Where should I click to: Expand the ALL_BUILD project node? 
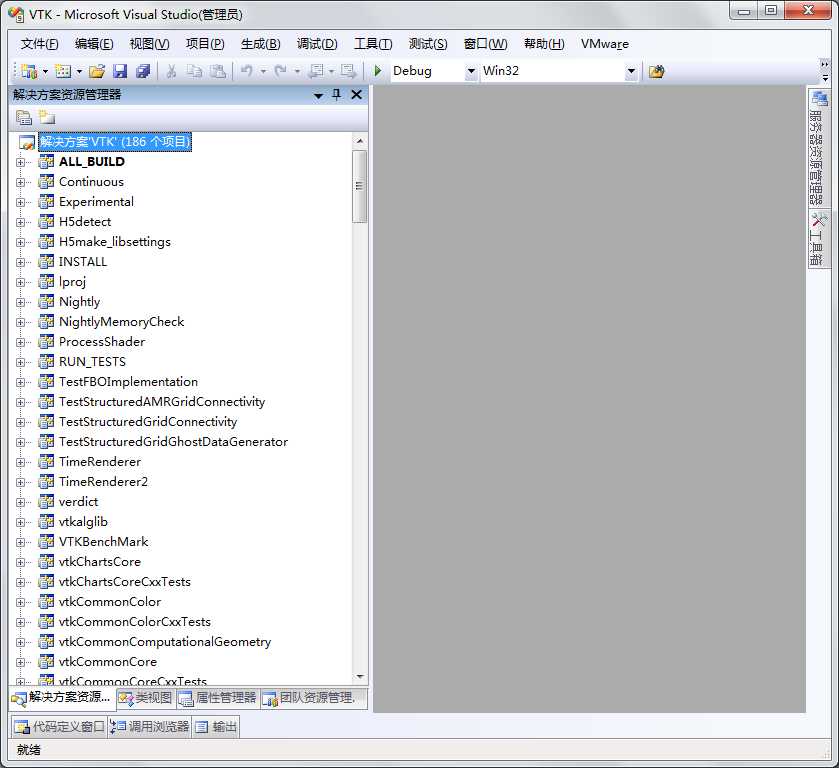pyautogui.click(x=20, y=162)
